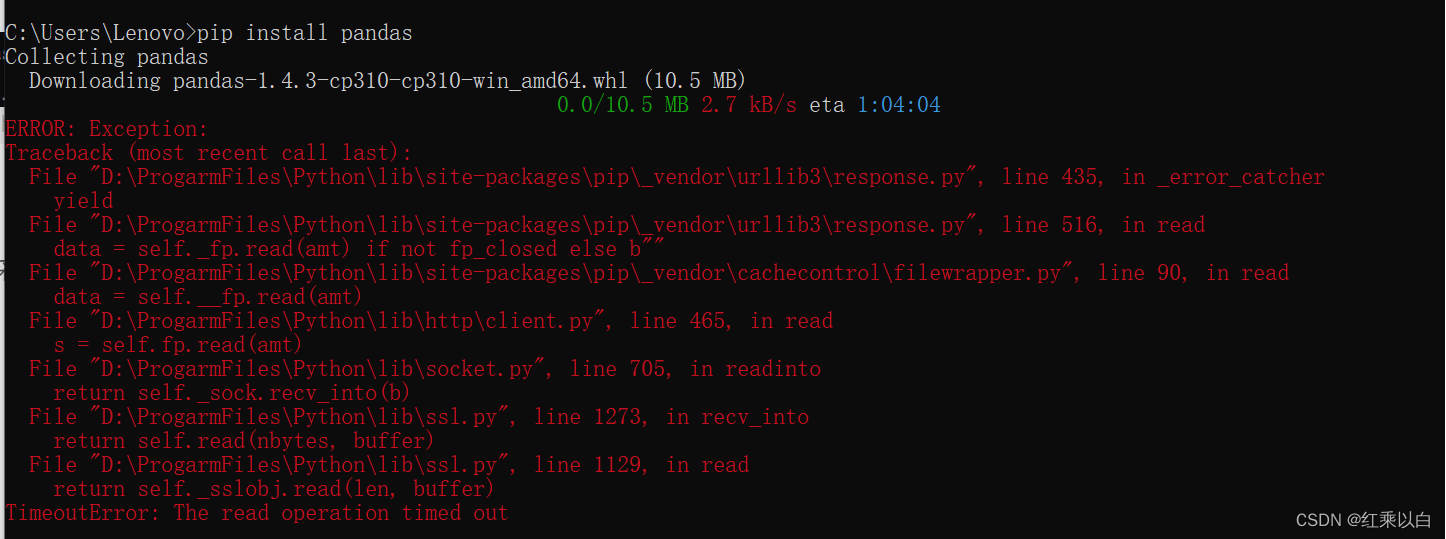This screenshot has height=539, width=1446.
Task: Click the urllib3 response.py line 435 path
Action: coord(532,177)
